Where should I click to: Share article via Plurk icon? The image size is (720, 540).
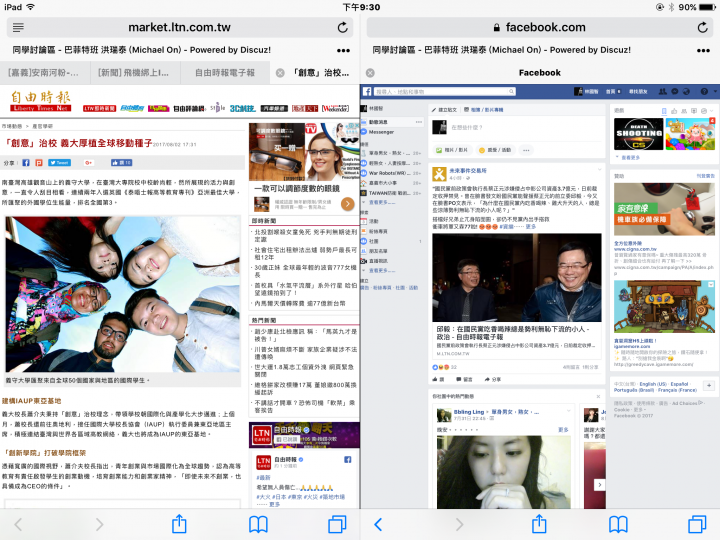pyautogui.click(x=39, y=163)
